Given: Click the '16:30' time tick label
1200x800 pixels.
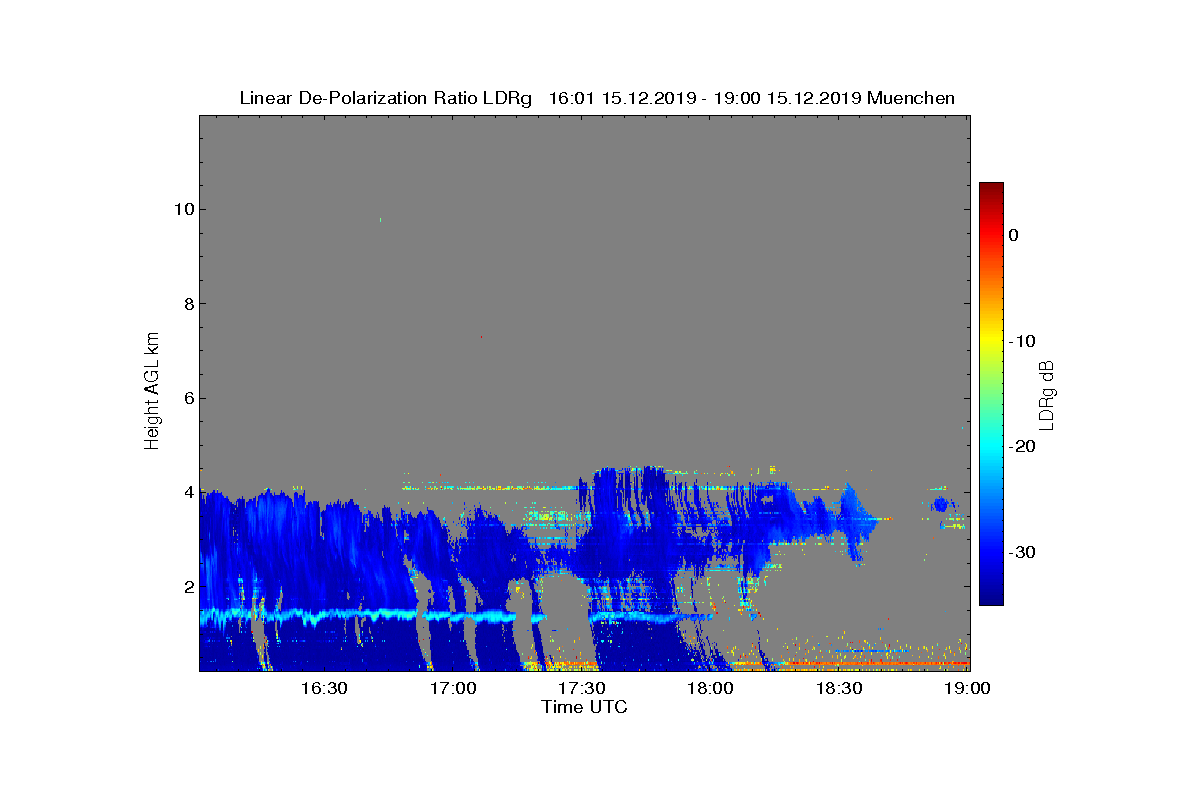Looking at the screenshot, I should 324,688.
